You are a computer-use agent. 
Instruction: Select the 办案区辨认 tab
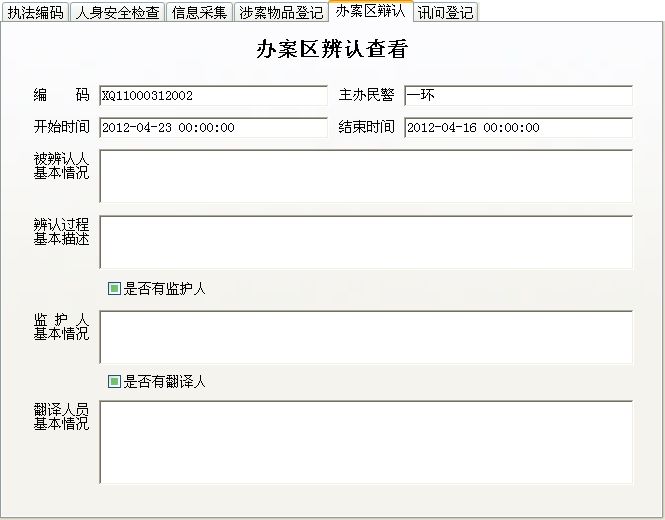click(x=371, y=11)
